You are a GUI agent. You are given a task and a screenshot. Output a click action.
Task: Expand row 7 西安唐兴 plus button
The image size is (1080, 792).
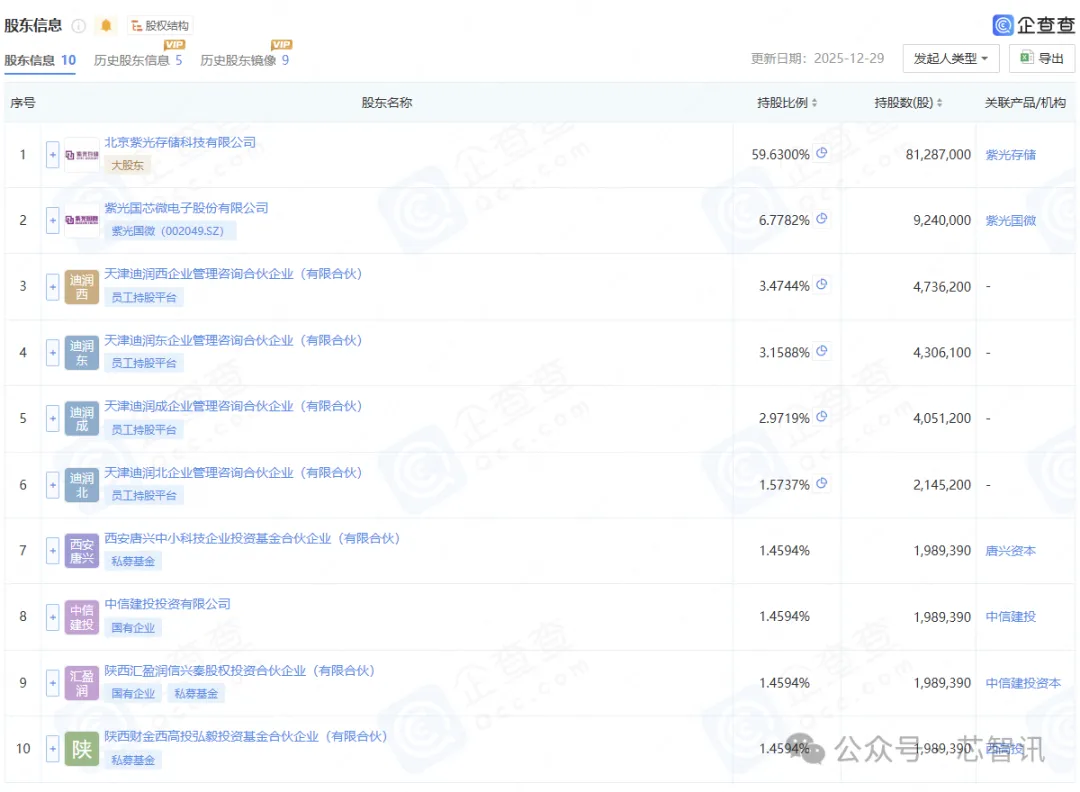point(52,551)
